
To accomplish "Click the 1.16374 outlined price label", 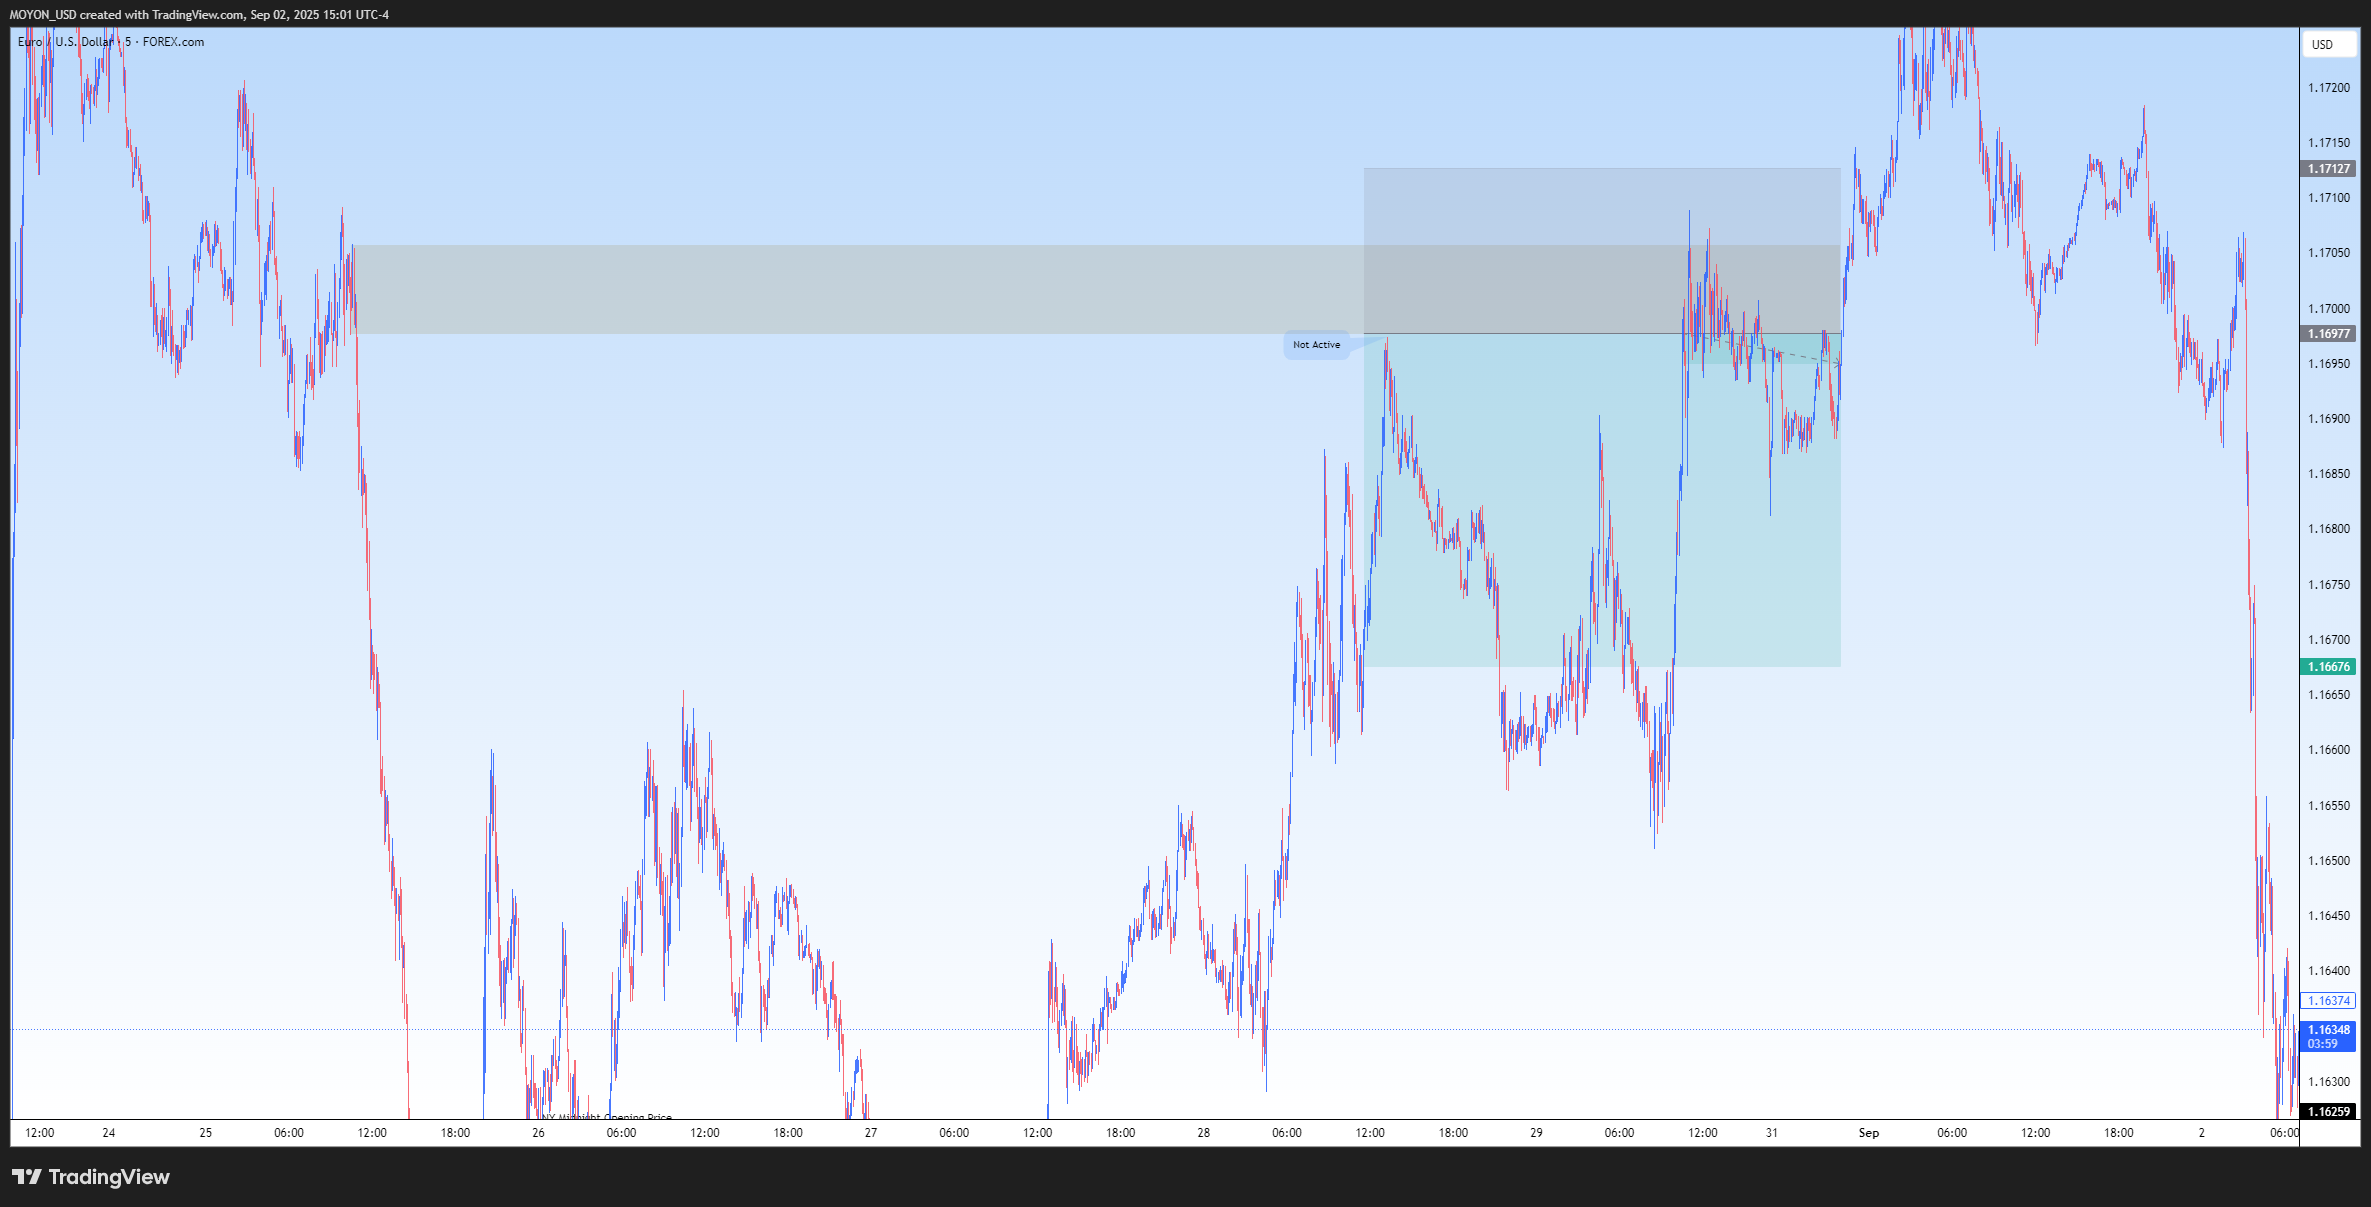I will tap(2329, 1001).
